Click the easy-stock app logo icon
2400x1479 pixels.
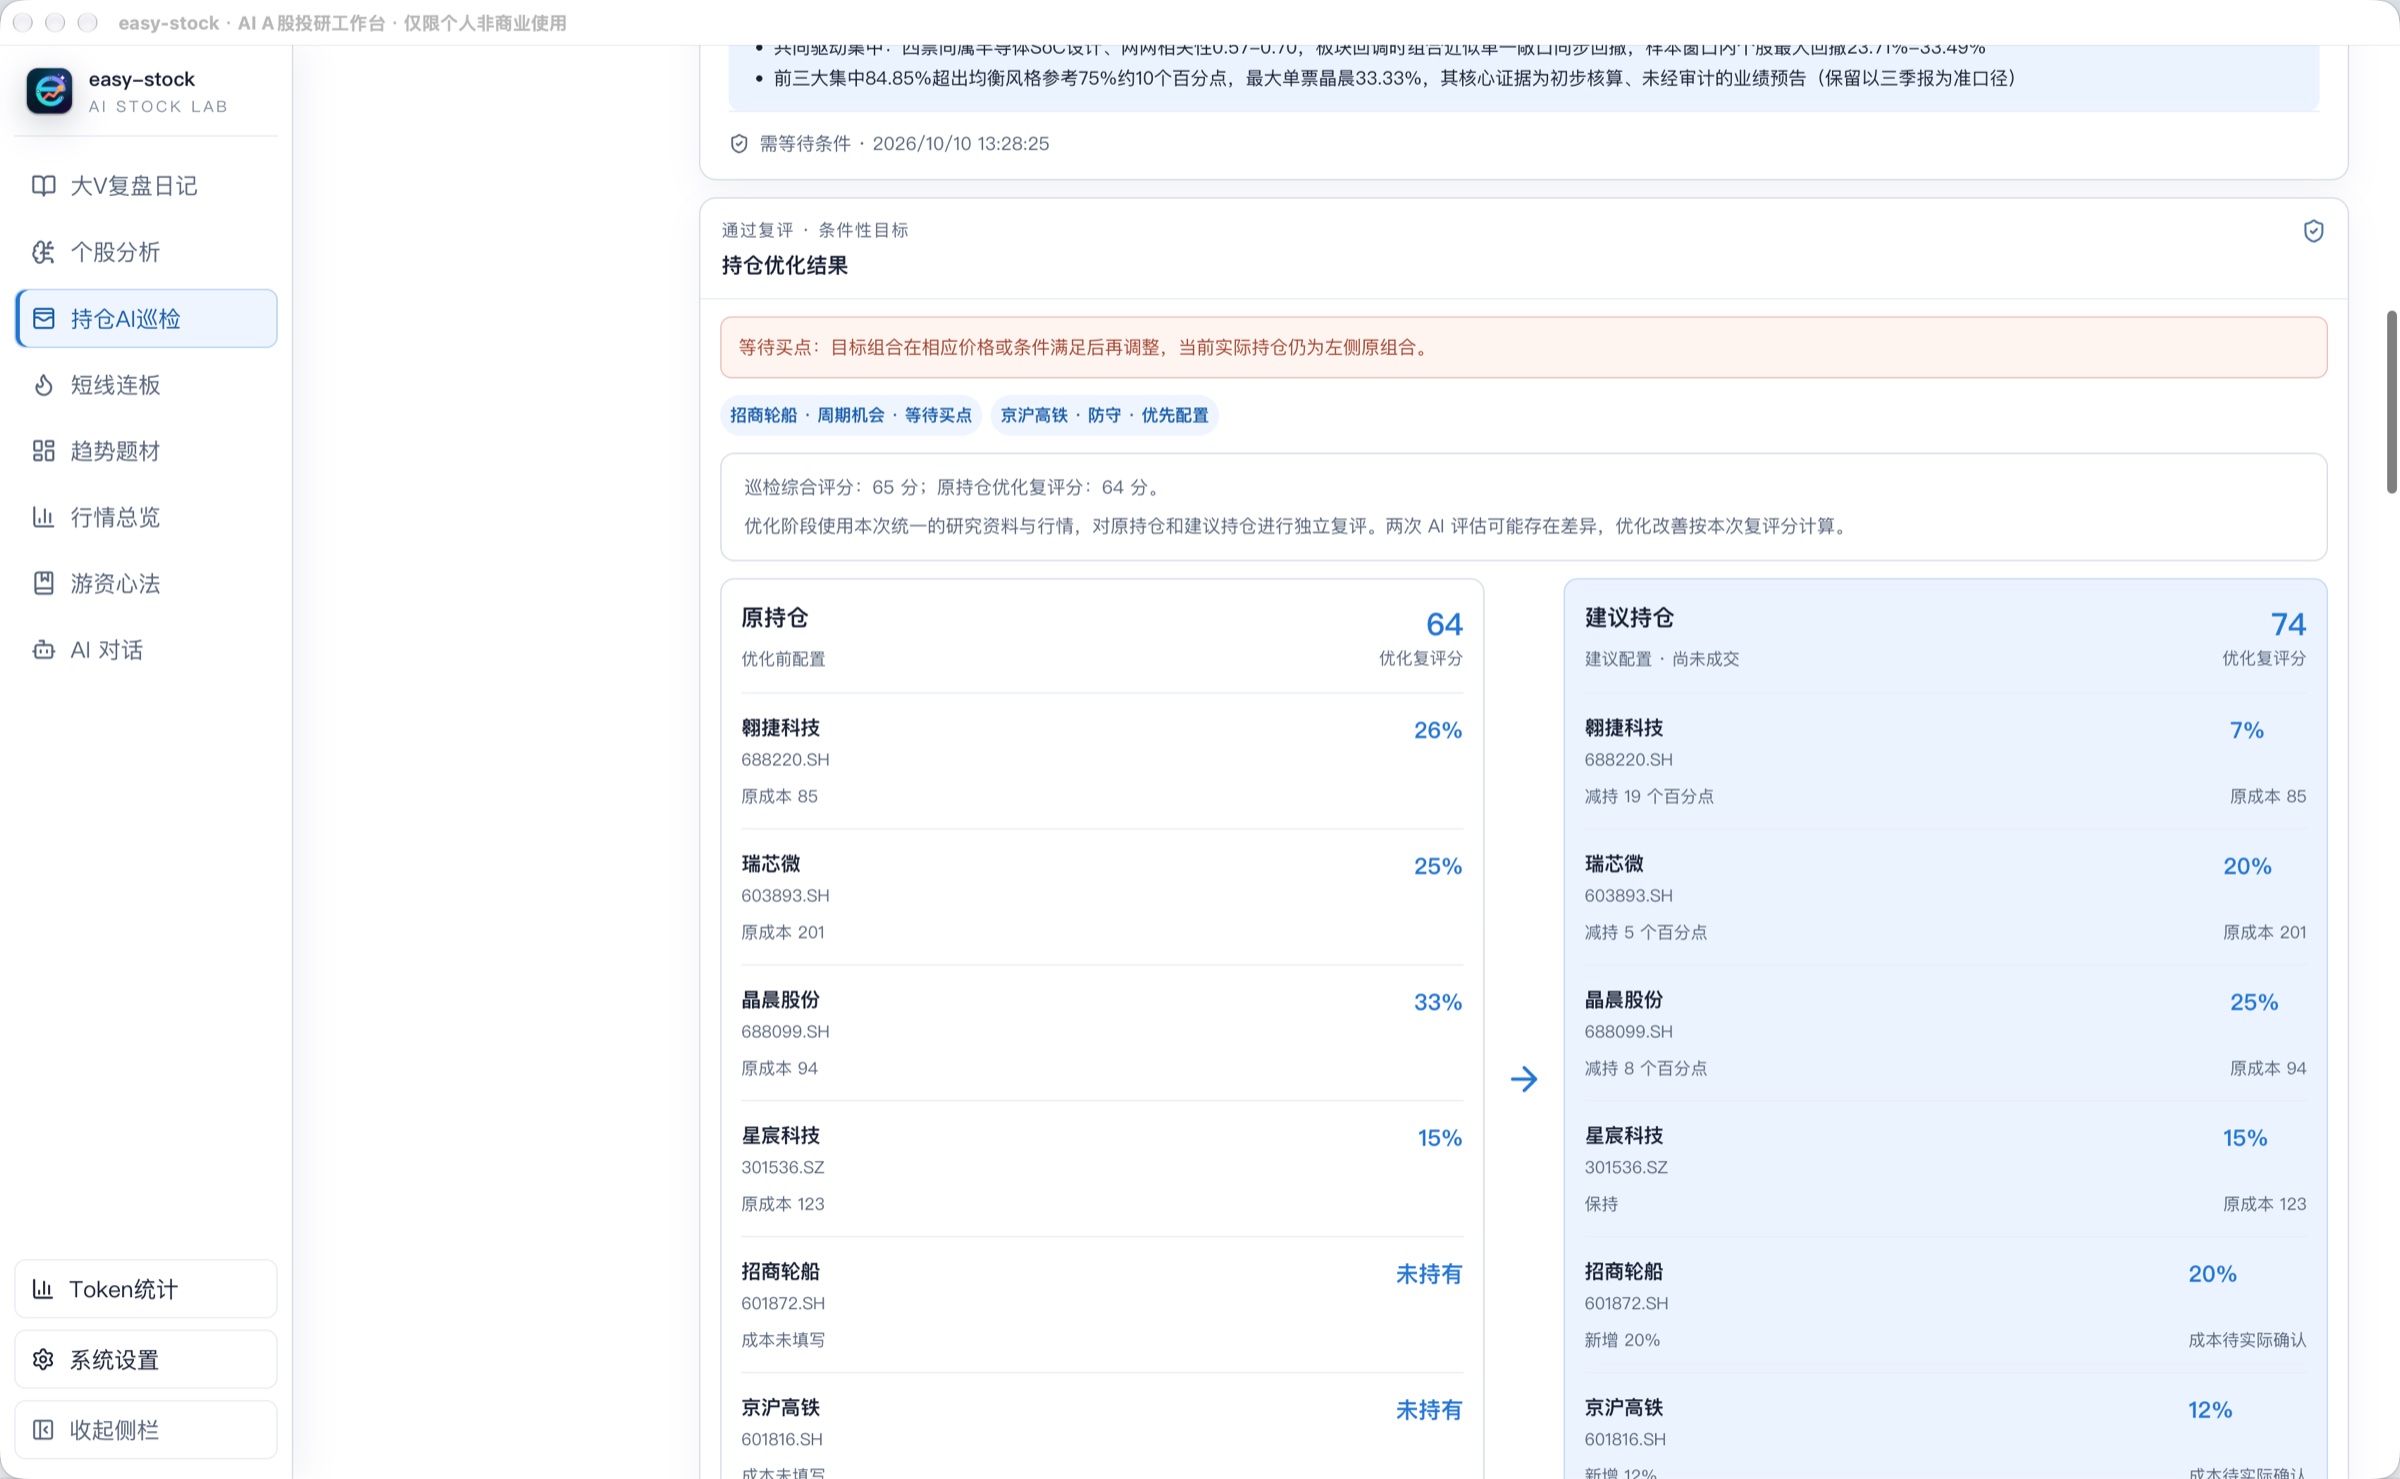[x=49, y=91]
